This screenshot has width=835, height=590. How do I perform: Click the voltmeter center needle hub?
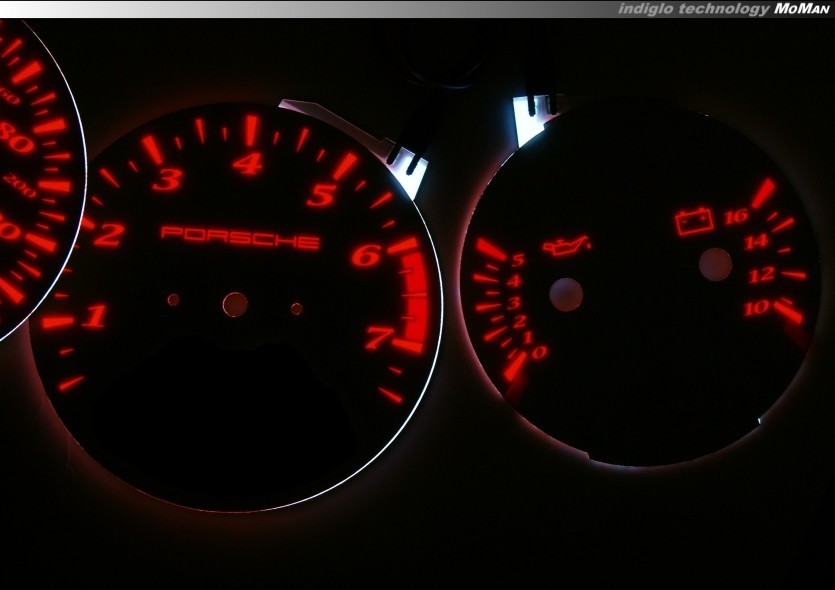click(x=715, y=264)
